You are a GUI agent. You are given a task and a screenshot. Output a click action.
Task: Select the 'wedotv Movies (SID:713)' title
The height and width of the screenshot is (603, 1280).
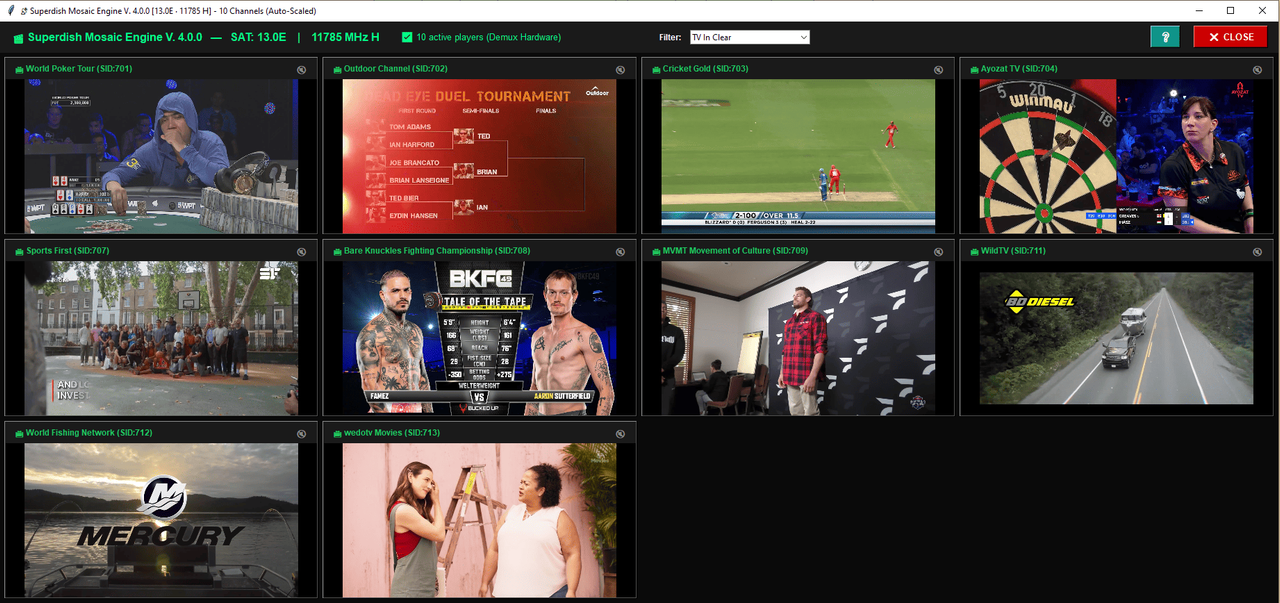[392, 433]
